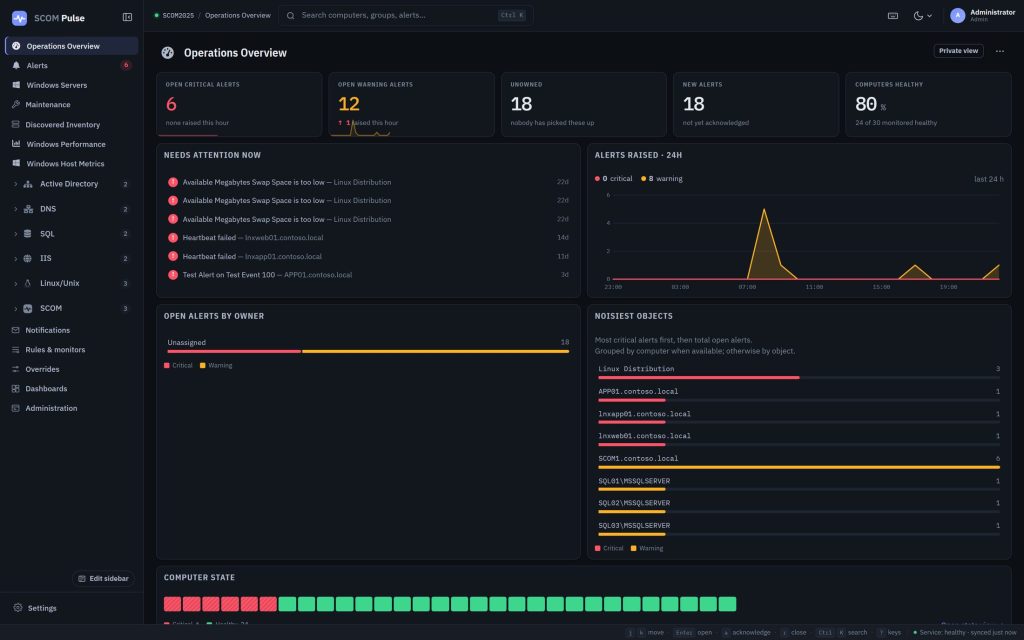Click the first red computer state tile
The image size is (1024, 640).
click(172, 604)
